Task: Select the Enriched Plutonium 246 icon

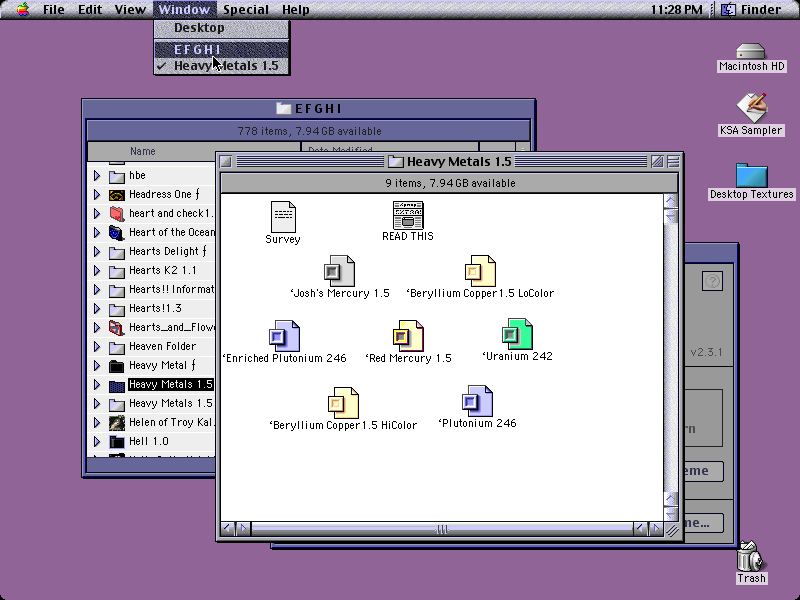Action: tap(284, 336)
